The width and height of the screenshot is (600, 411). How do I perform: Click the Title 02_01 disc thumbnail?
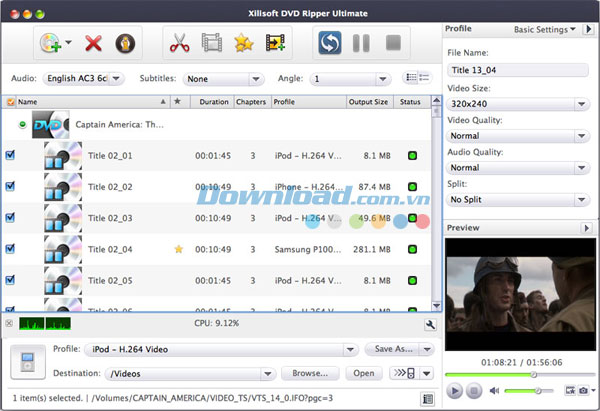coord(63,156)
